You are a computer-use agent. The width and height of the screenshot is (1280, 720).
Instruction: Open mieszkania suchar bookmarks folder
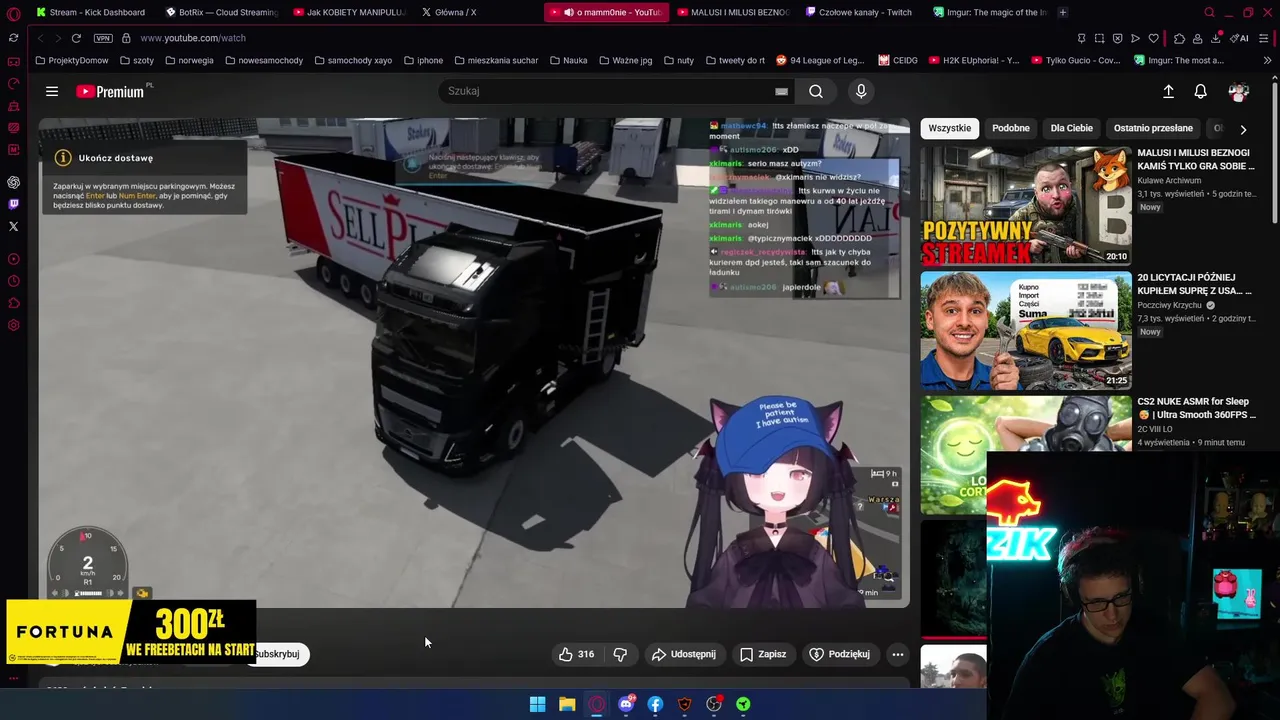click(x=496, y=60)
